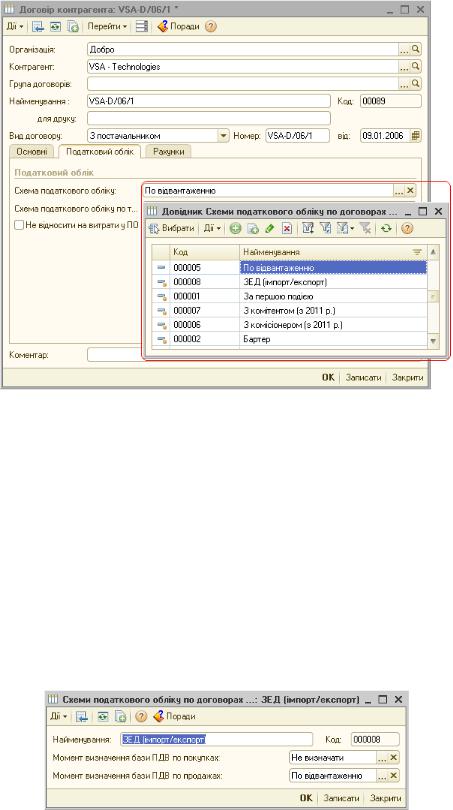Search Організація field with magnifier icon

pos(416,50)
